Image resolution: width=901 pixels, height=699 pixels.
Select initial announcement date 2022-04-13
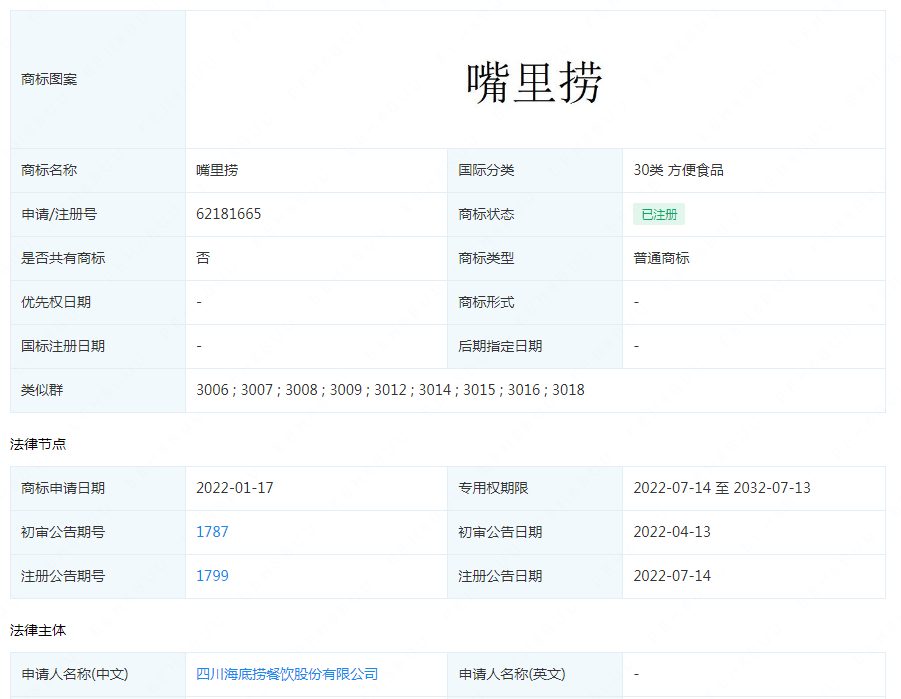(x=672, y=532)
